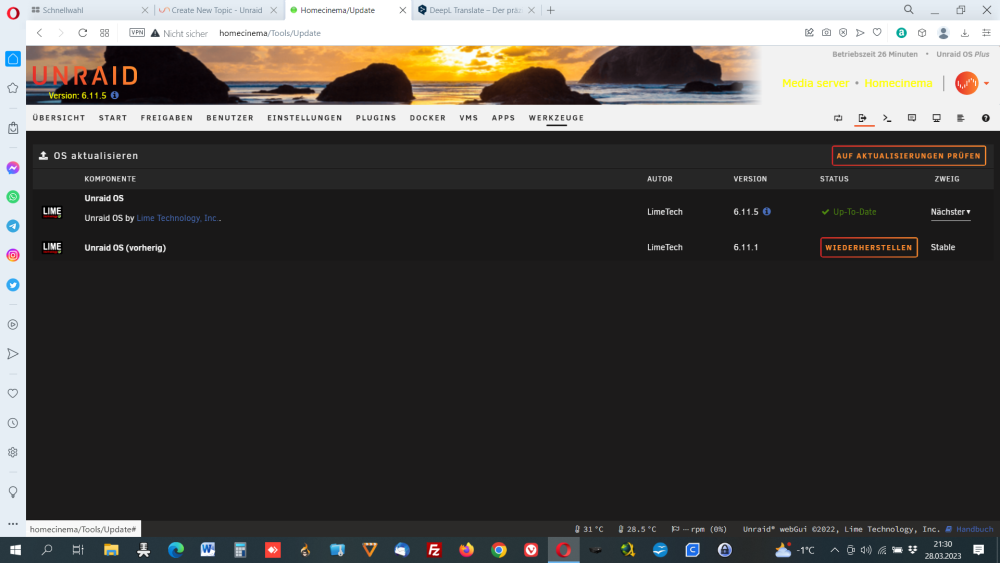Viewport: 1000px width, 563px height.
Task: Click the Nicht sicher security warning
Action: [179, 33]
